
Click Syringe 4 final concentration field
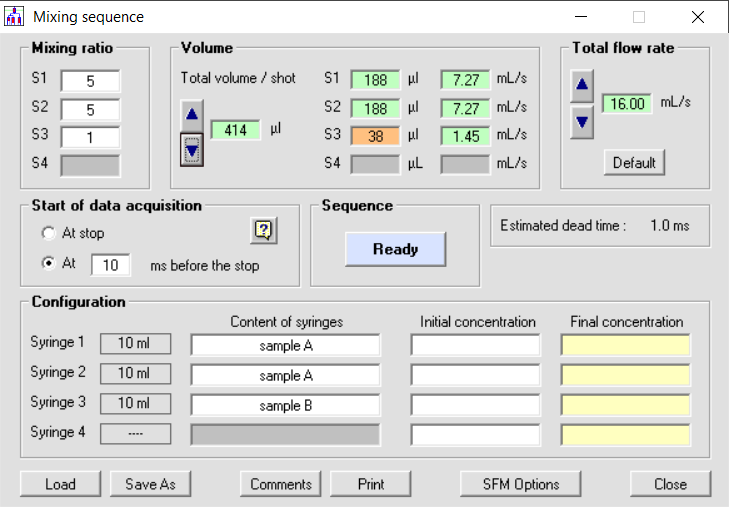(625, 435)
